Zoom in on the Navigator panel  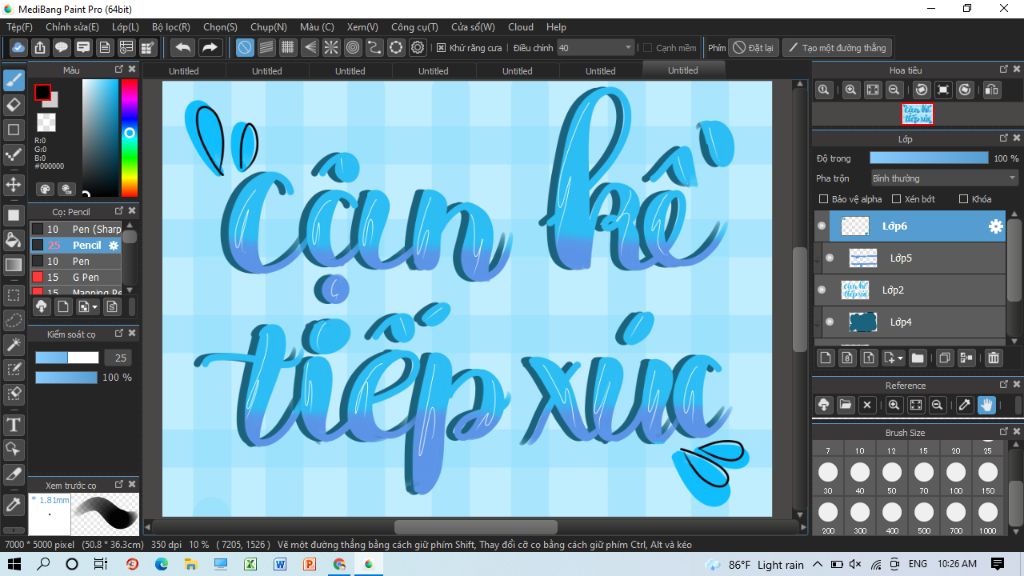coord(850,90)
